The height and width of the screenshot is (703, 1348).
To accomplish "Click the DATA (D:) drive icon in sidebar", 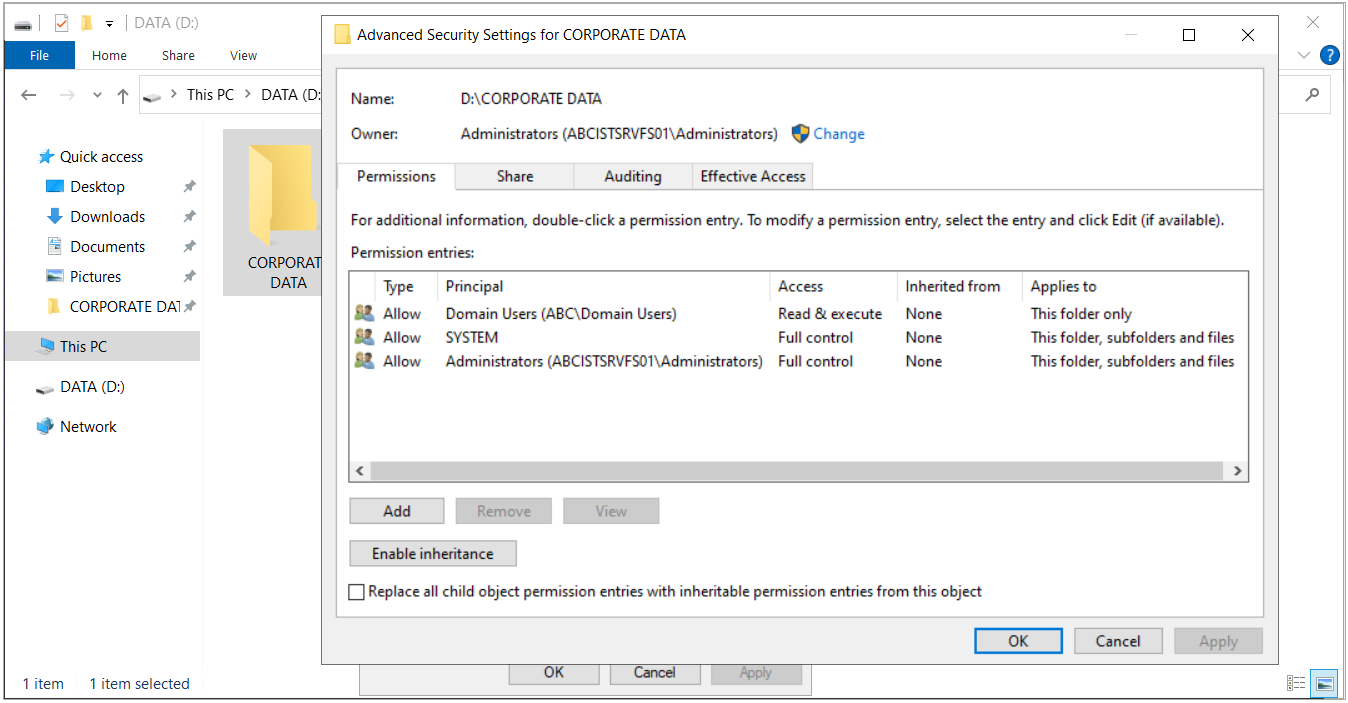I will tap(45, 387).
